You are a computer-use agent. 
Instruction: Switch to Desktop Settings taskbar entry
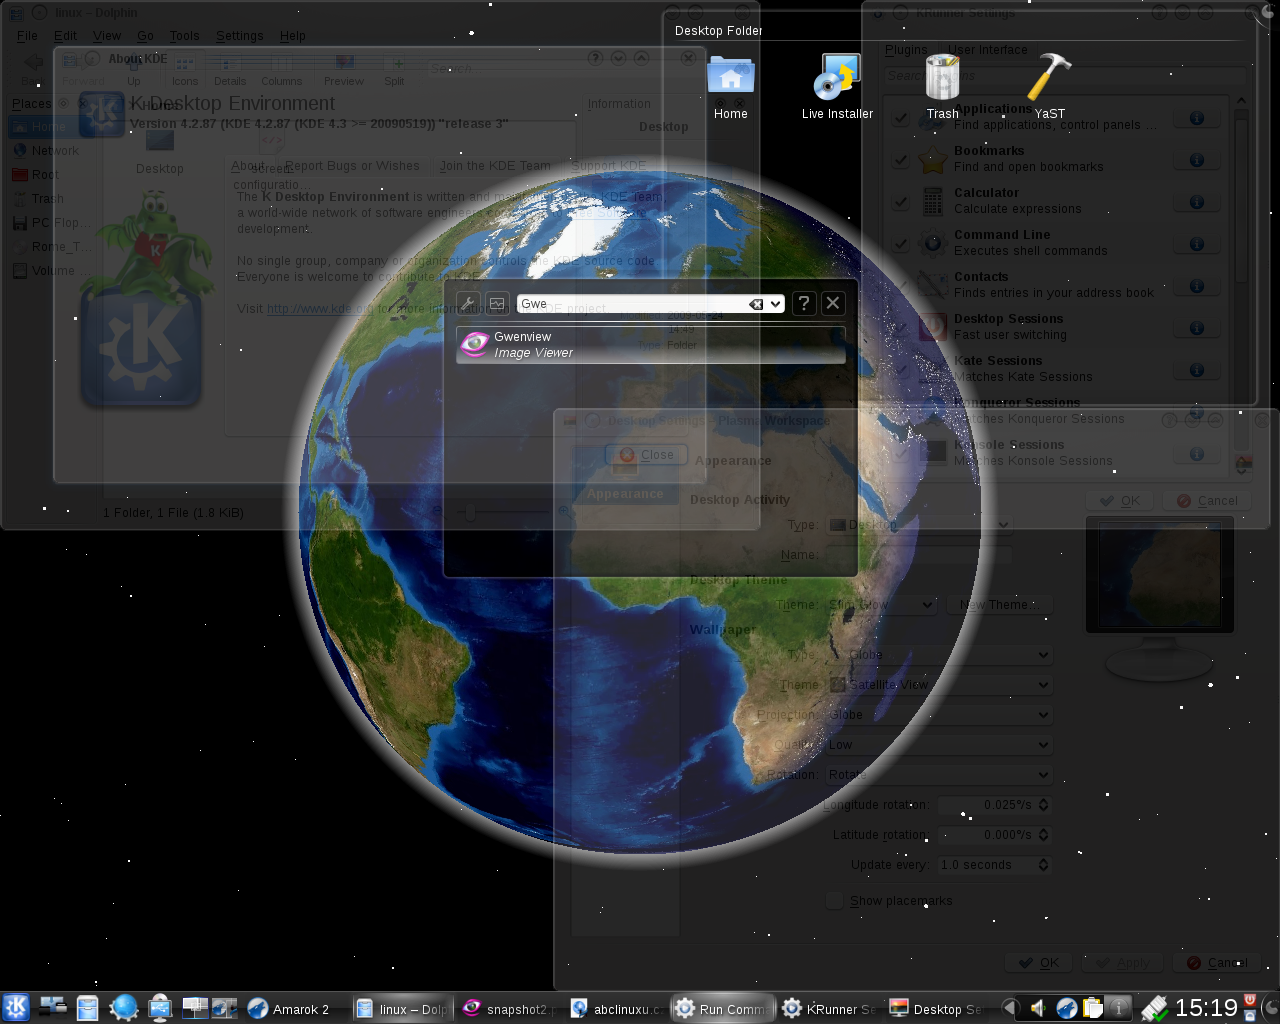937,1009
